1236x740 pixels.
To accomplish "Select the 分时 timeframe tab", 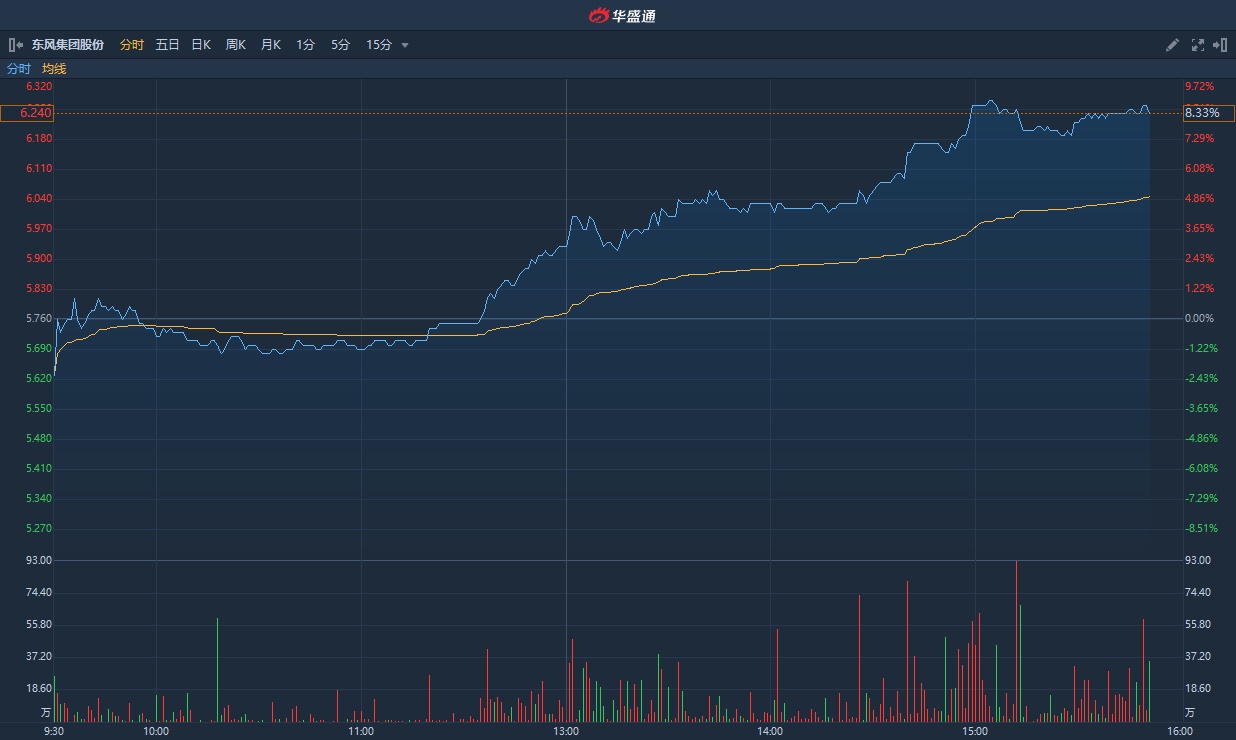I will pyautogui.click(x=132, y=45).
